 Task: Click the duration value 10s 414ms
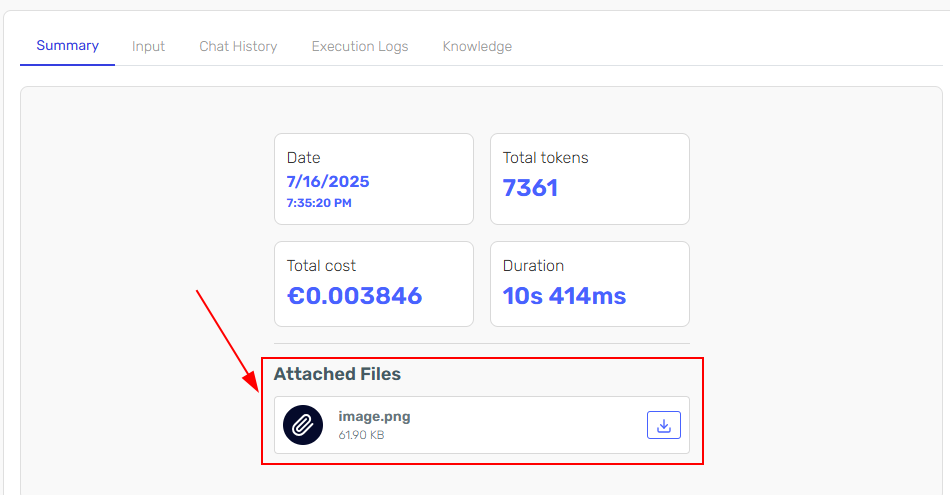(x=564, y=296)
